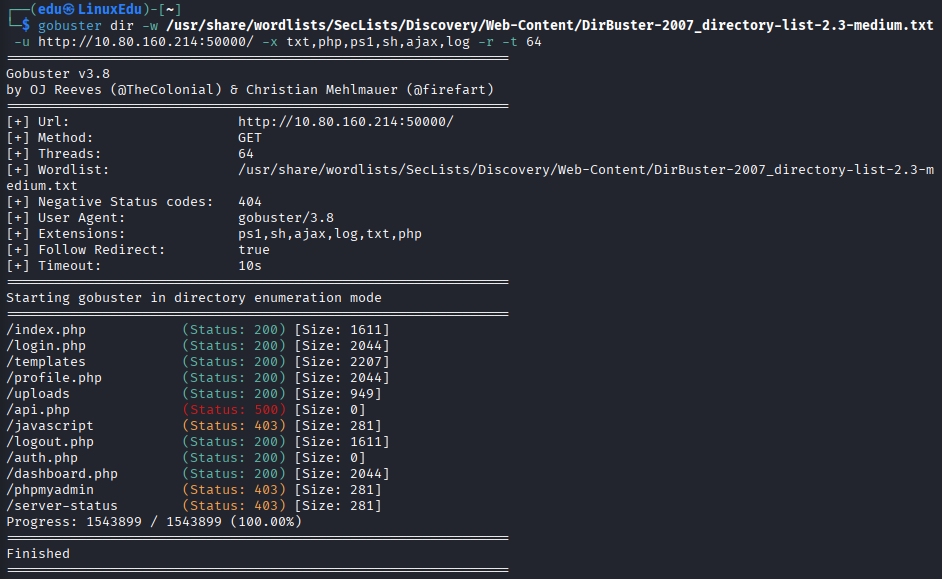Click the /index.php result path
942x579 pixels.
tap(46, 330)
